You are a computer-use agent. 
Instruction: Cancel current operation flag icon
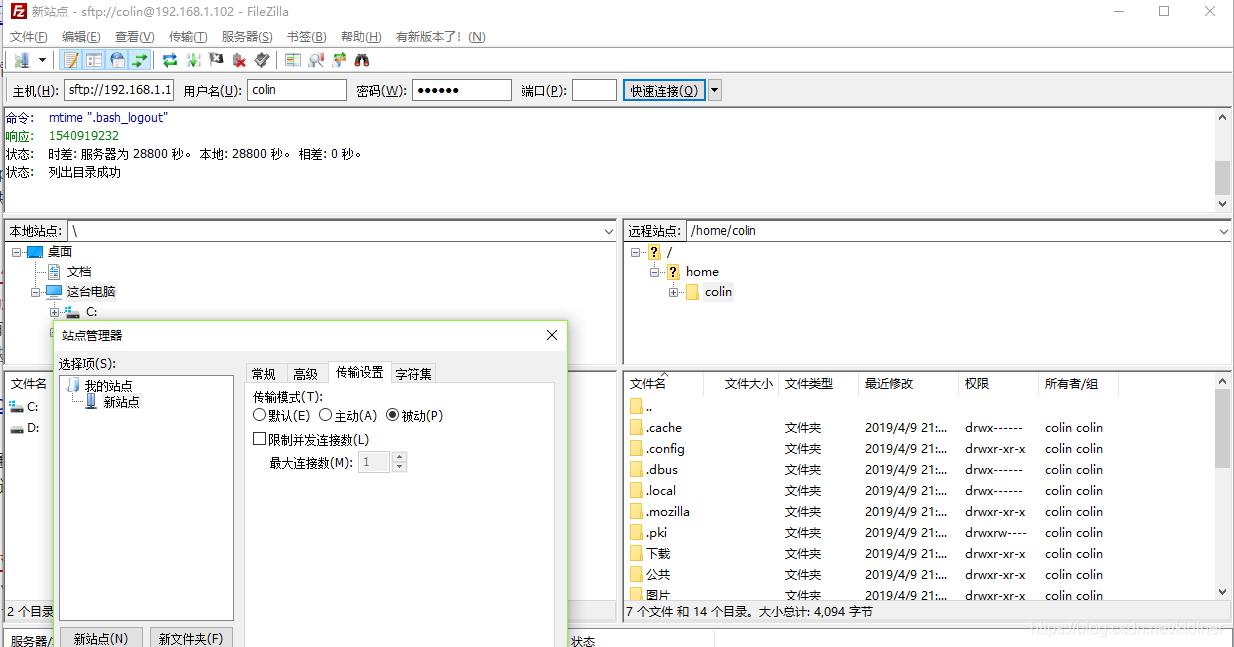pyautogui.click(x=216, y=60)
